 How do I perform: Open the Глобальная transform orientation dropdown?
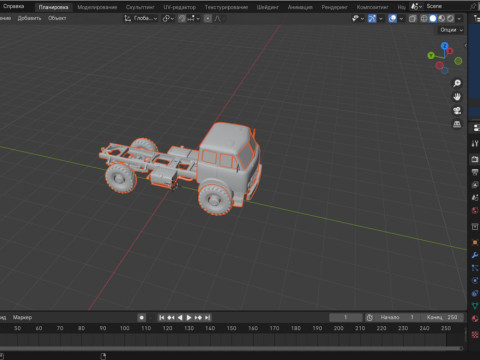[141, 19]
